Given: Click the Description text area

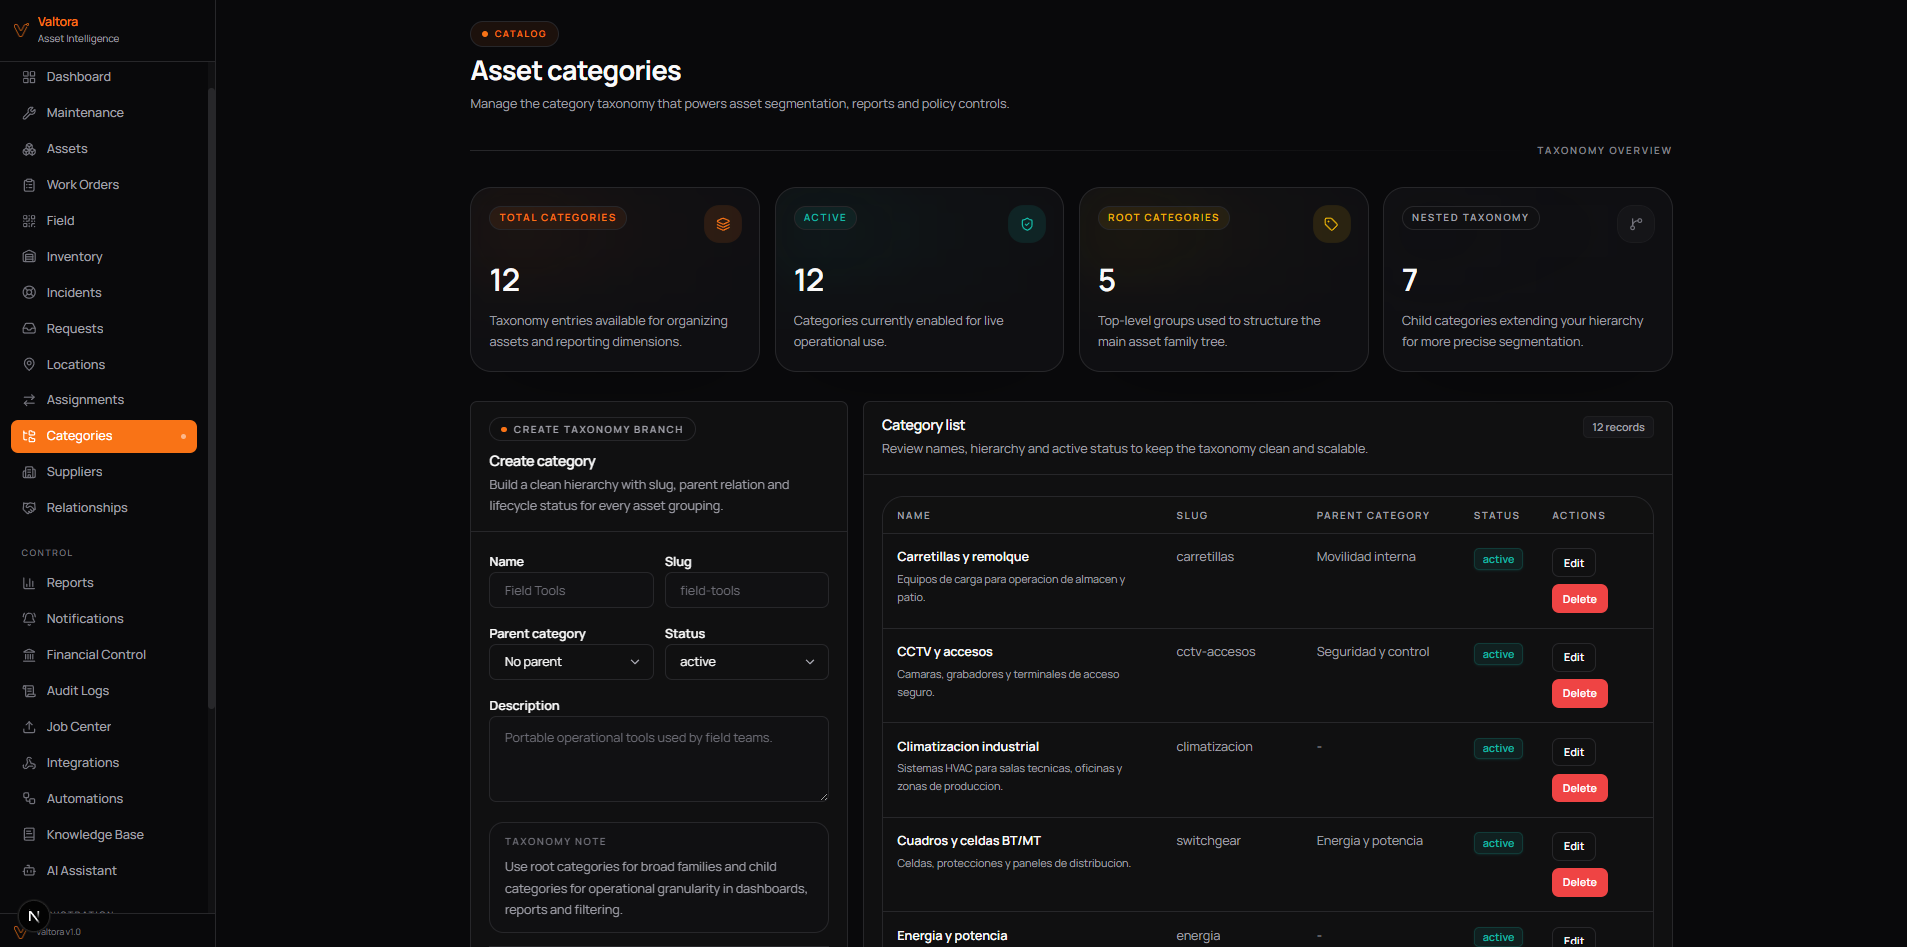Looking at the screenshot, I should coord(658,759).
